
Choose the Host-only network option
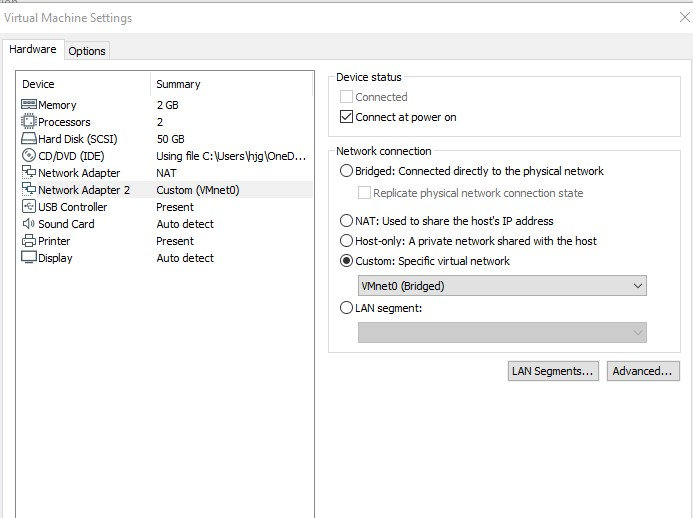click(347, 241)
